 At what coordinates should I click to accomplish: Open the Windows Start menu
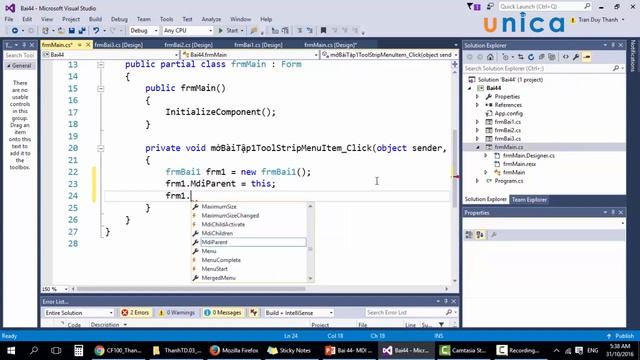[11, 350]
